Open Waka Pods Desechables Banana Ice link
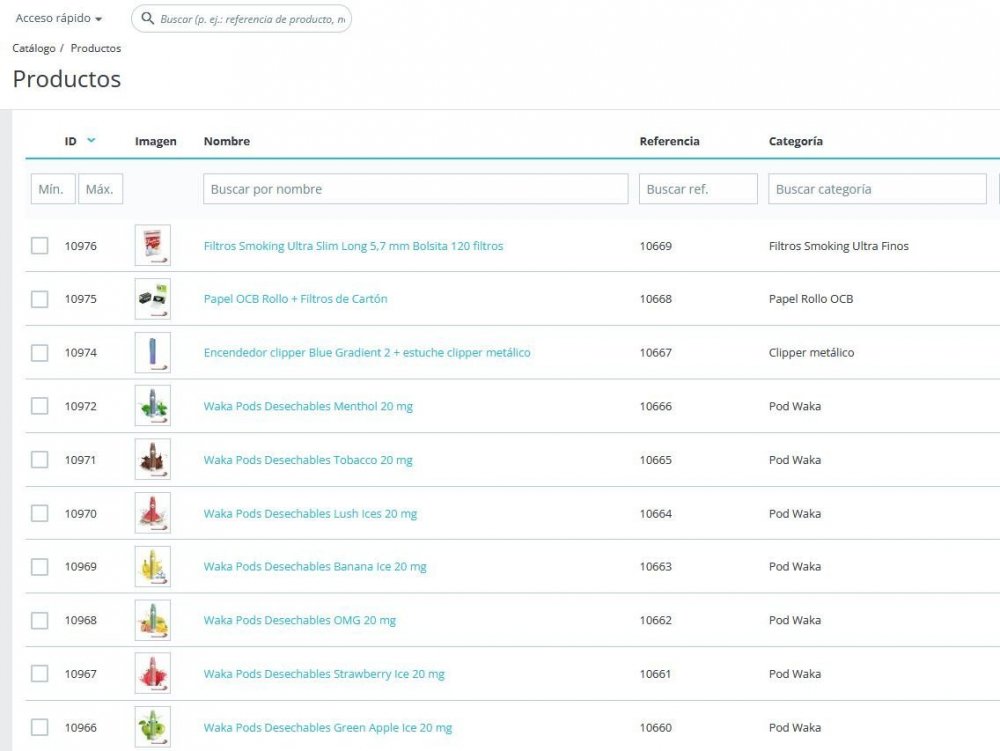Viewport: 1000px width, 751px height. [x=315, y=567]
